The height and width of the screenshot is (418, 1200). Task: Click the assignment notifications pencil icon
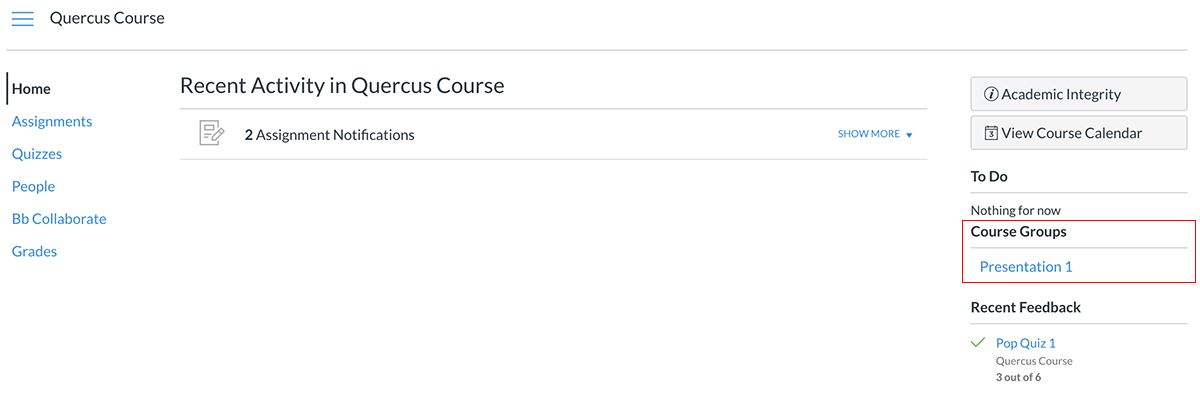[211, 134]
